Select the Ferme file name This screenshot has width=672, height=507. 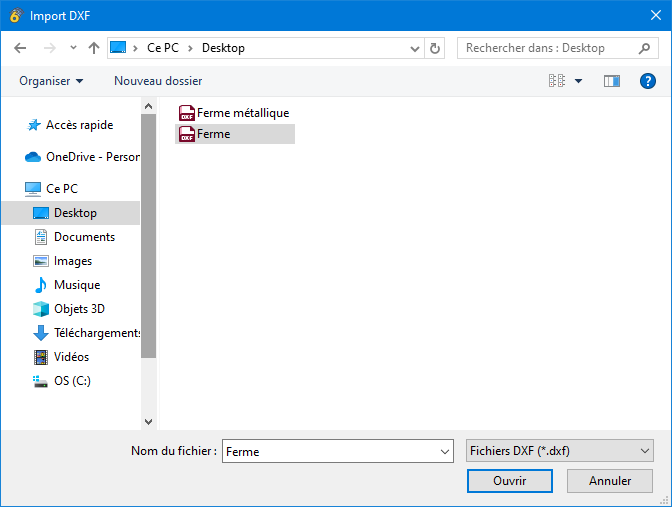[213, 134]
